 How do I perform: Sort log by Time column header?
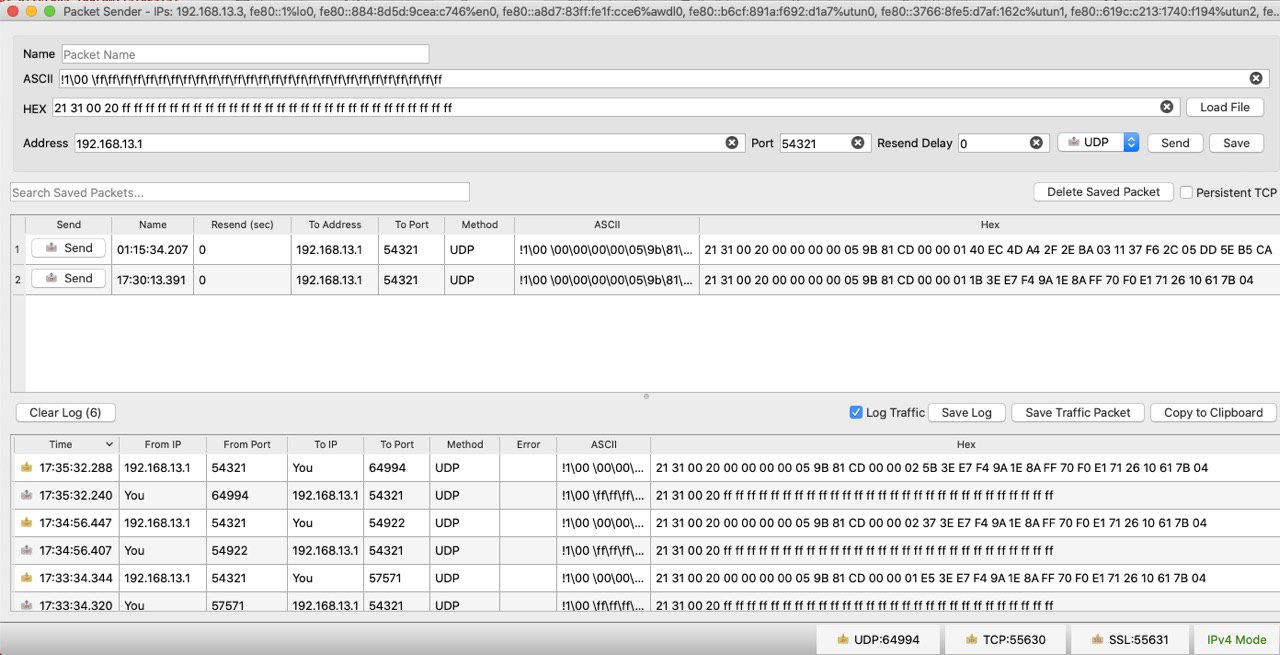point(65,444)
